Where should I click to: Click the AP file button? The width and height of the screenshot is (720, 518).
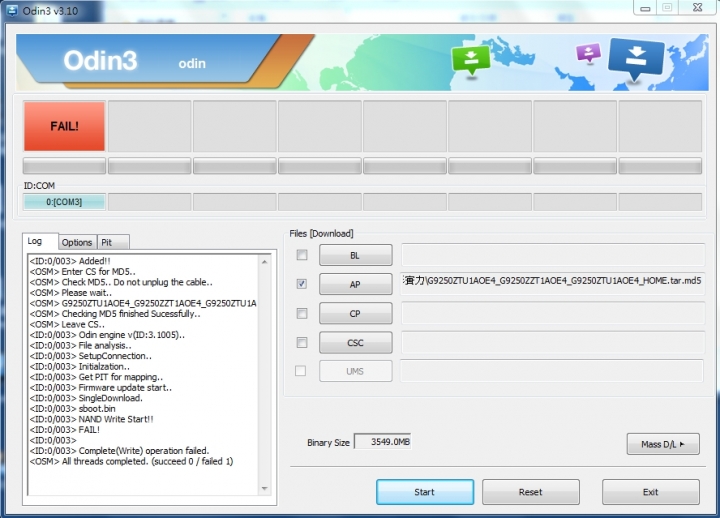pyautogui.click(x=355, y=284)
